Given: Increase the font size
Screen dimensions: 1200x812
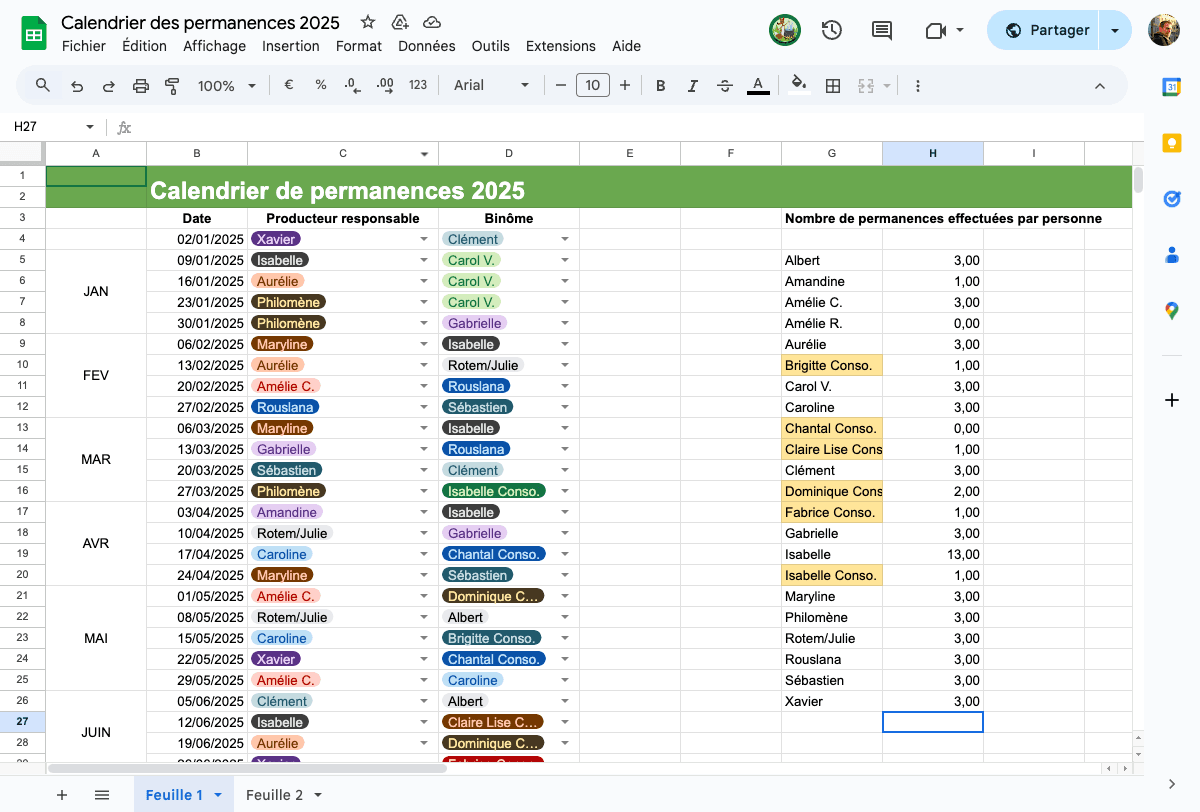Looking at the screenshot, I should click(x=625, y=85).
